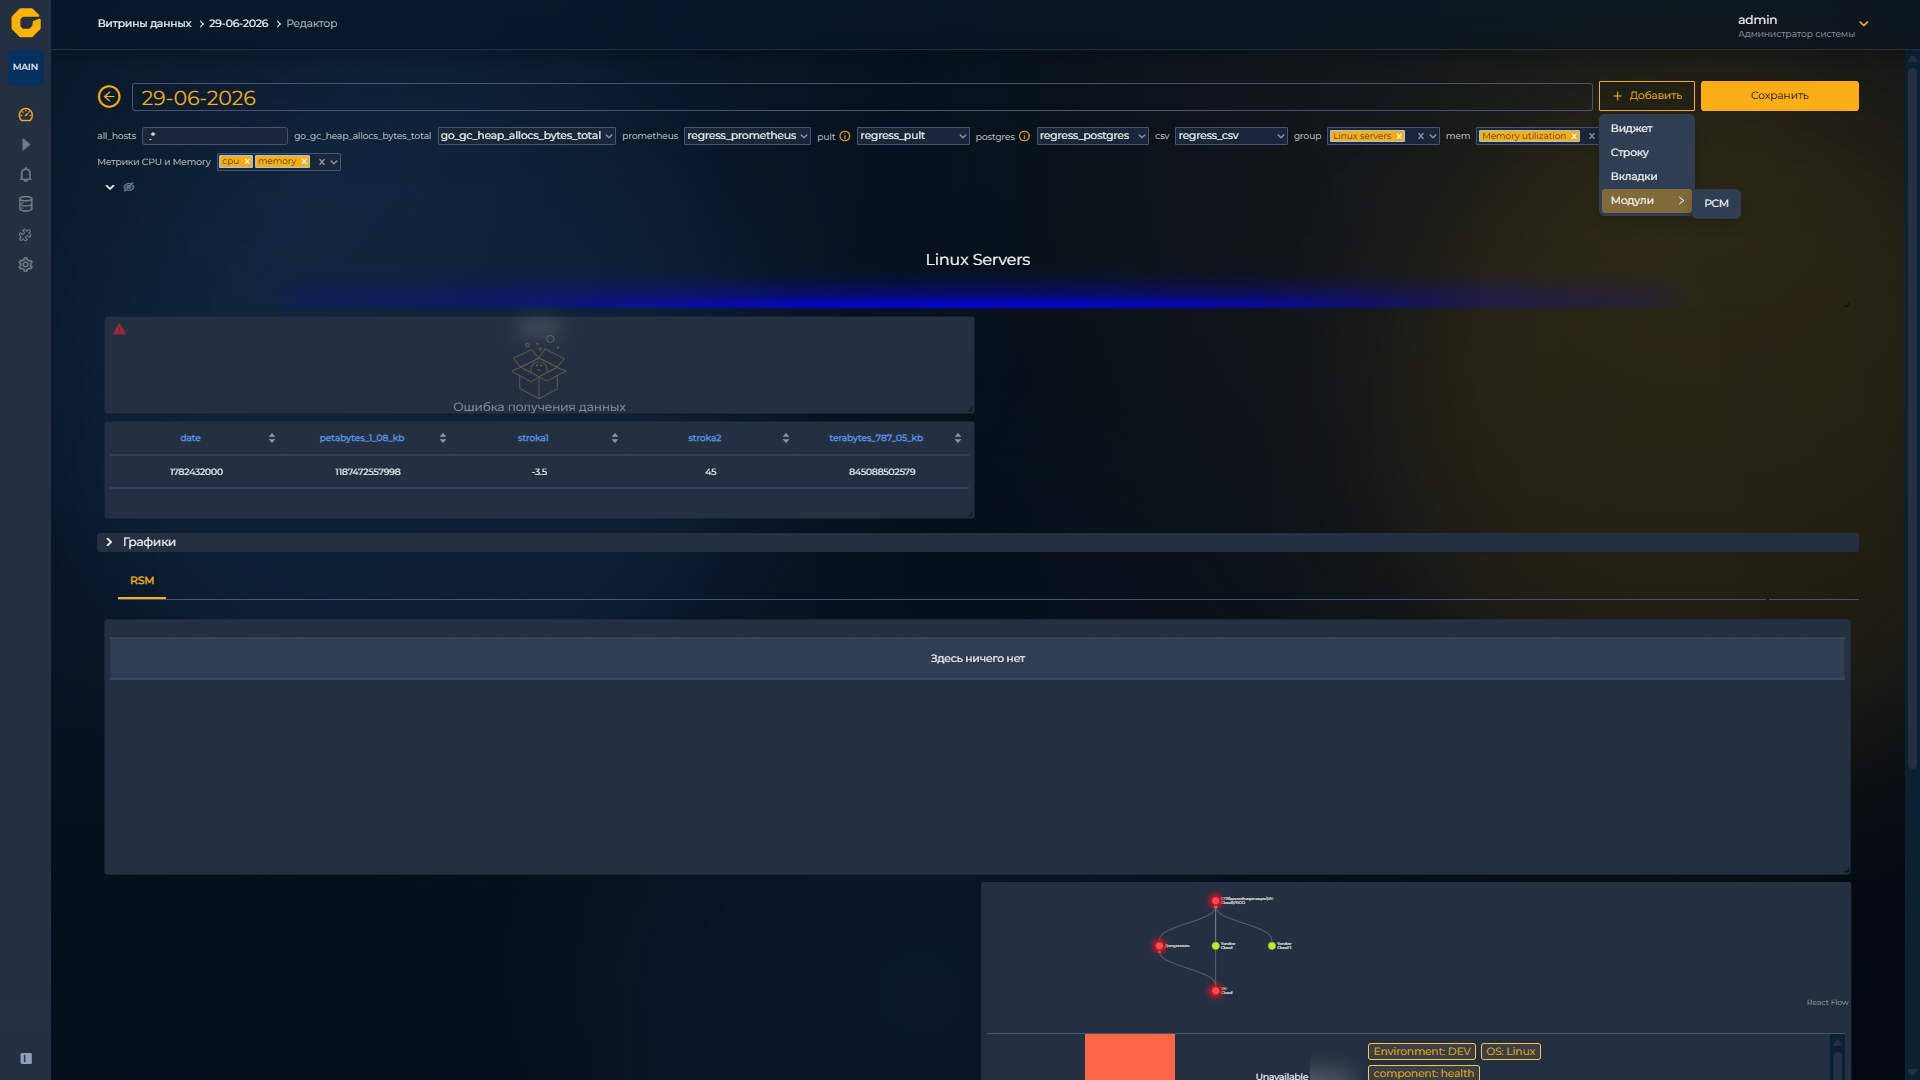
Task: Click the sidebar collapse icon at bottom
Action: coord(26,1058)
